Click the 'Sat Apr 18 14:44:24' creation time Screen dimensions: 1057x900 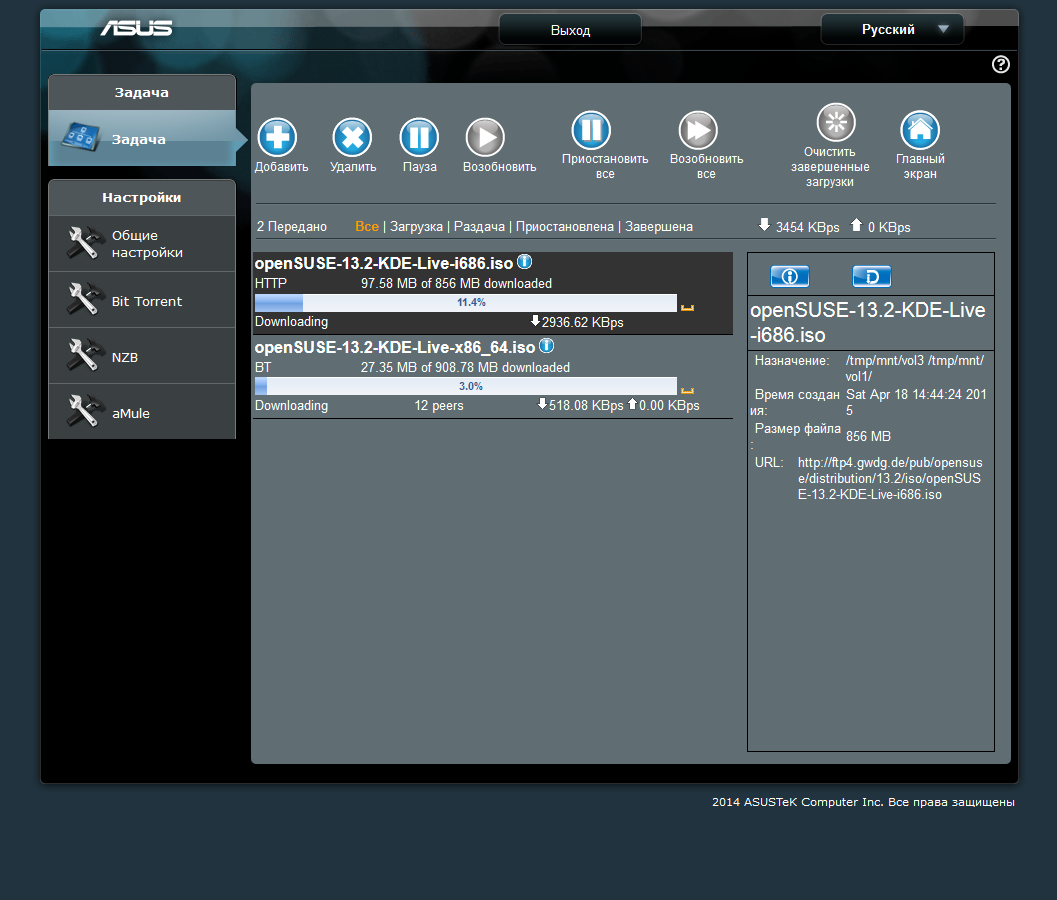click(916, 402)
